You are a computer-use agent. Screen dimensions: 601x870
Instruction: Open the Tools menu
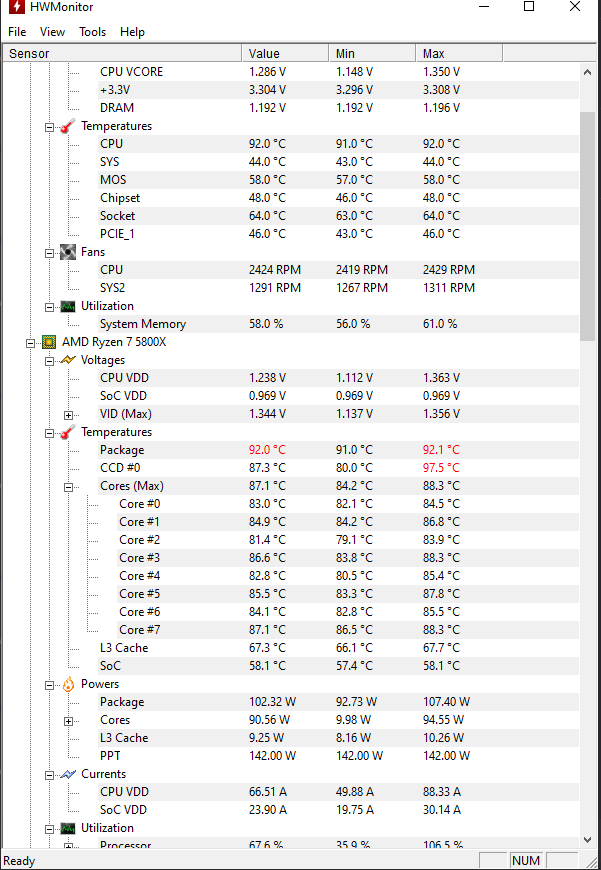coord(92,32)
